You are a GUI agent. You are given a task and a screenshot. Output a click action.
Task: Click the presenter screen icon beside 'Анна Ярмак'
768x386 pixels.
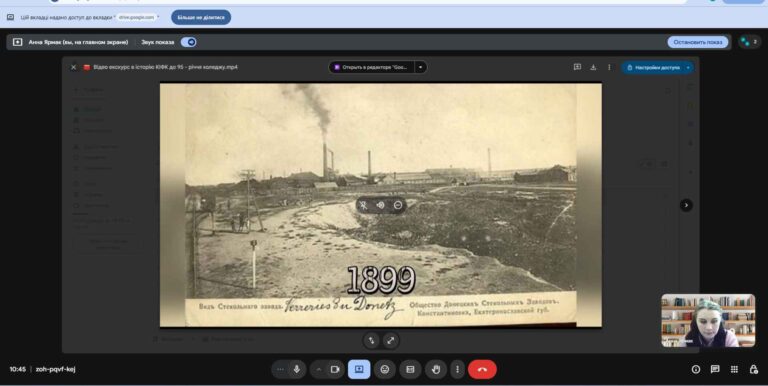[18, 42]
